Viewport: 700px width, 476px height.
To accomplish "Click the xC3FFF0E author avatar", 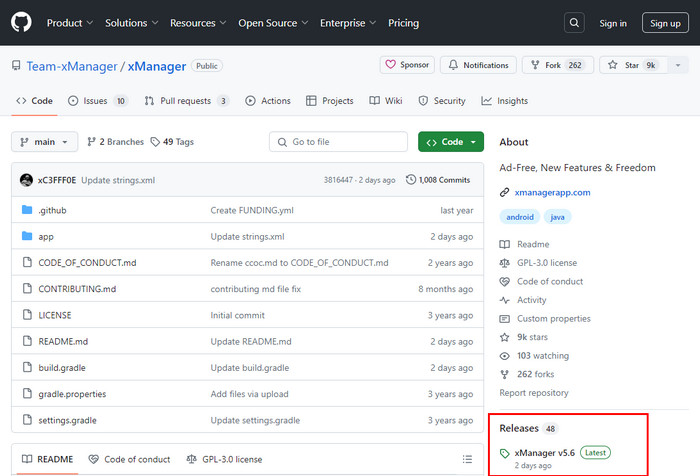I will (26, 180).
